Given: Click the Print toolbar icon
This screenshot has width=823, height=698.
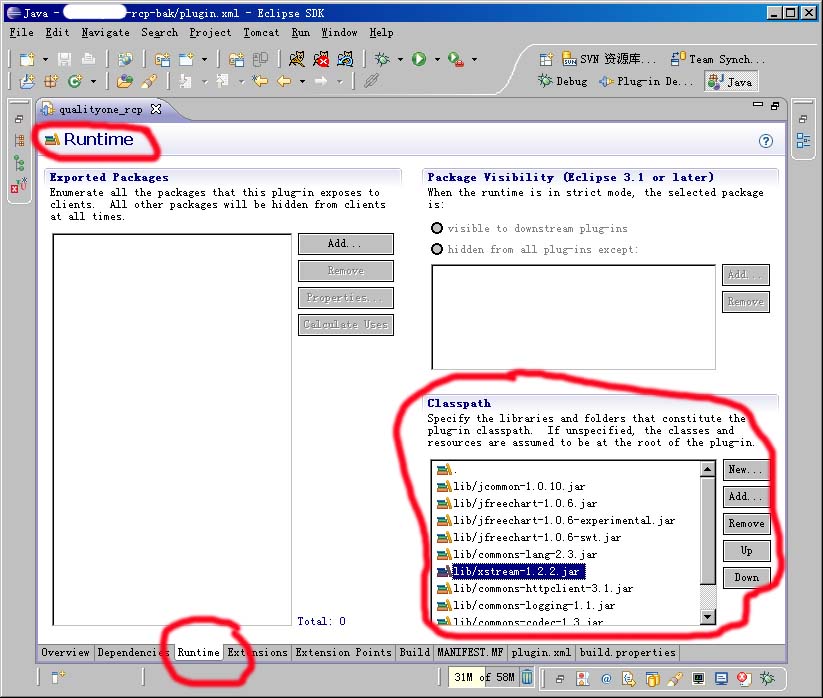Looking at the screenshot, I should (88, 59).
